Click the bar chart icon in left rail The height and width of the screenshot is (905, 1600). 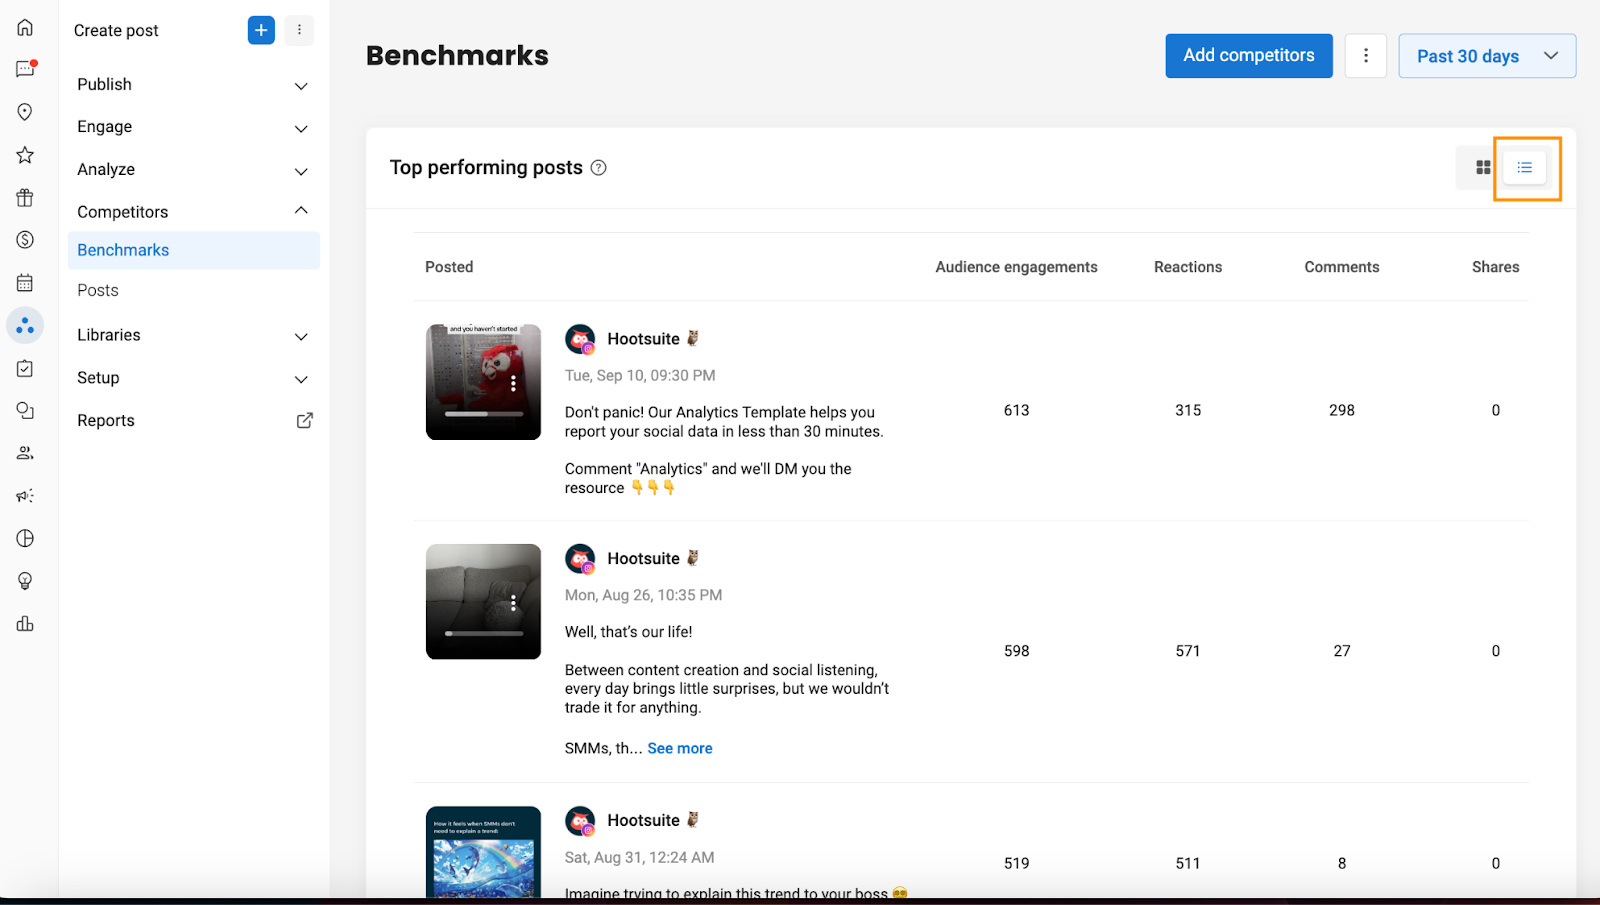(x=25, y=624)
